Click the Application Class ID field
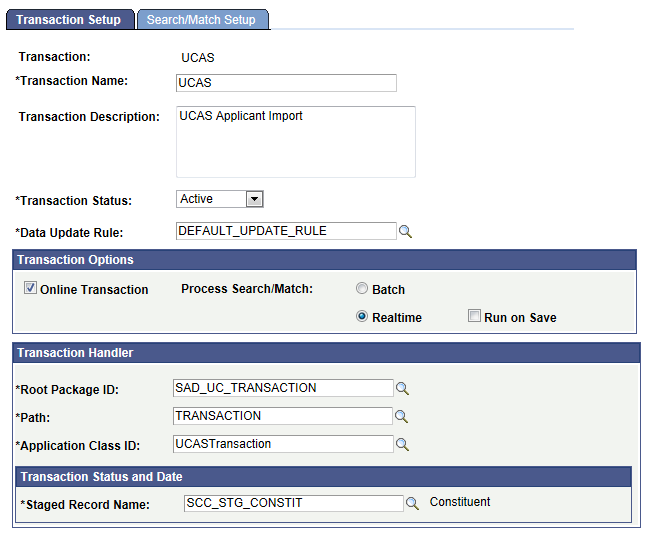The height and width of the screenshot is (533, 649). tap(284, 444)
